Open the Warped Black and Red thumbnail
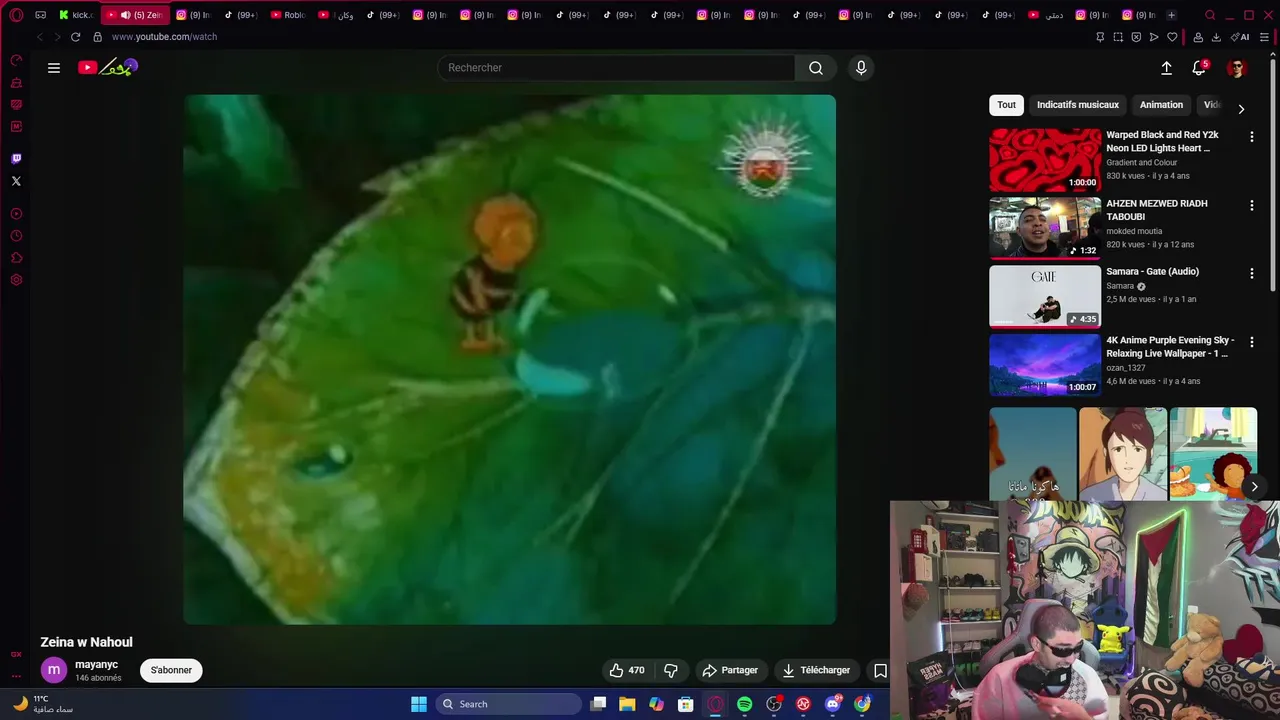 [1045, 160]
